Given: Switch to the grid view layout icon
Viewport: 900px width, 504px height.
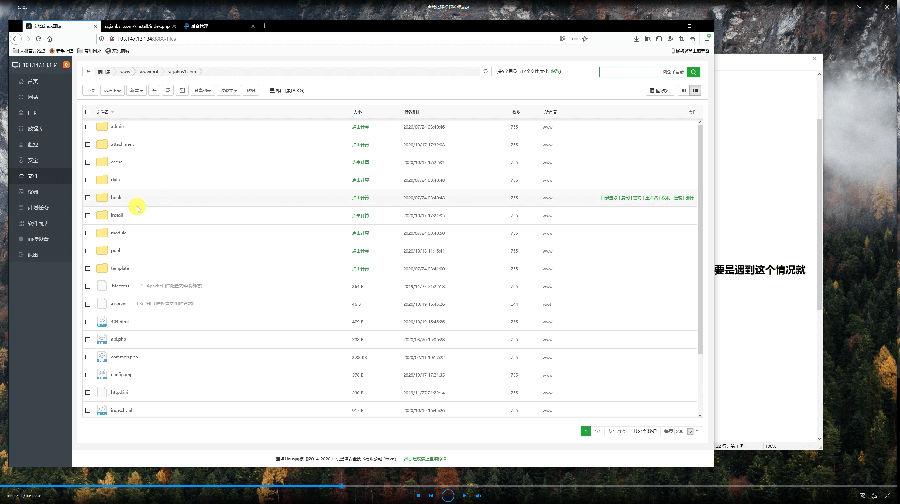Looking at the screenshot, I should click(x=684, y=90).
